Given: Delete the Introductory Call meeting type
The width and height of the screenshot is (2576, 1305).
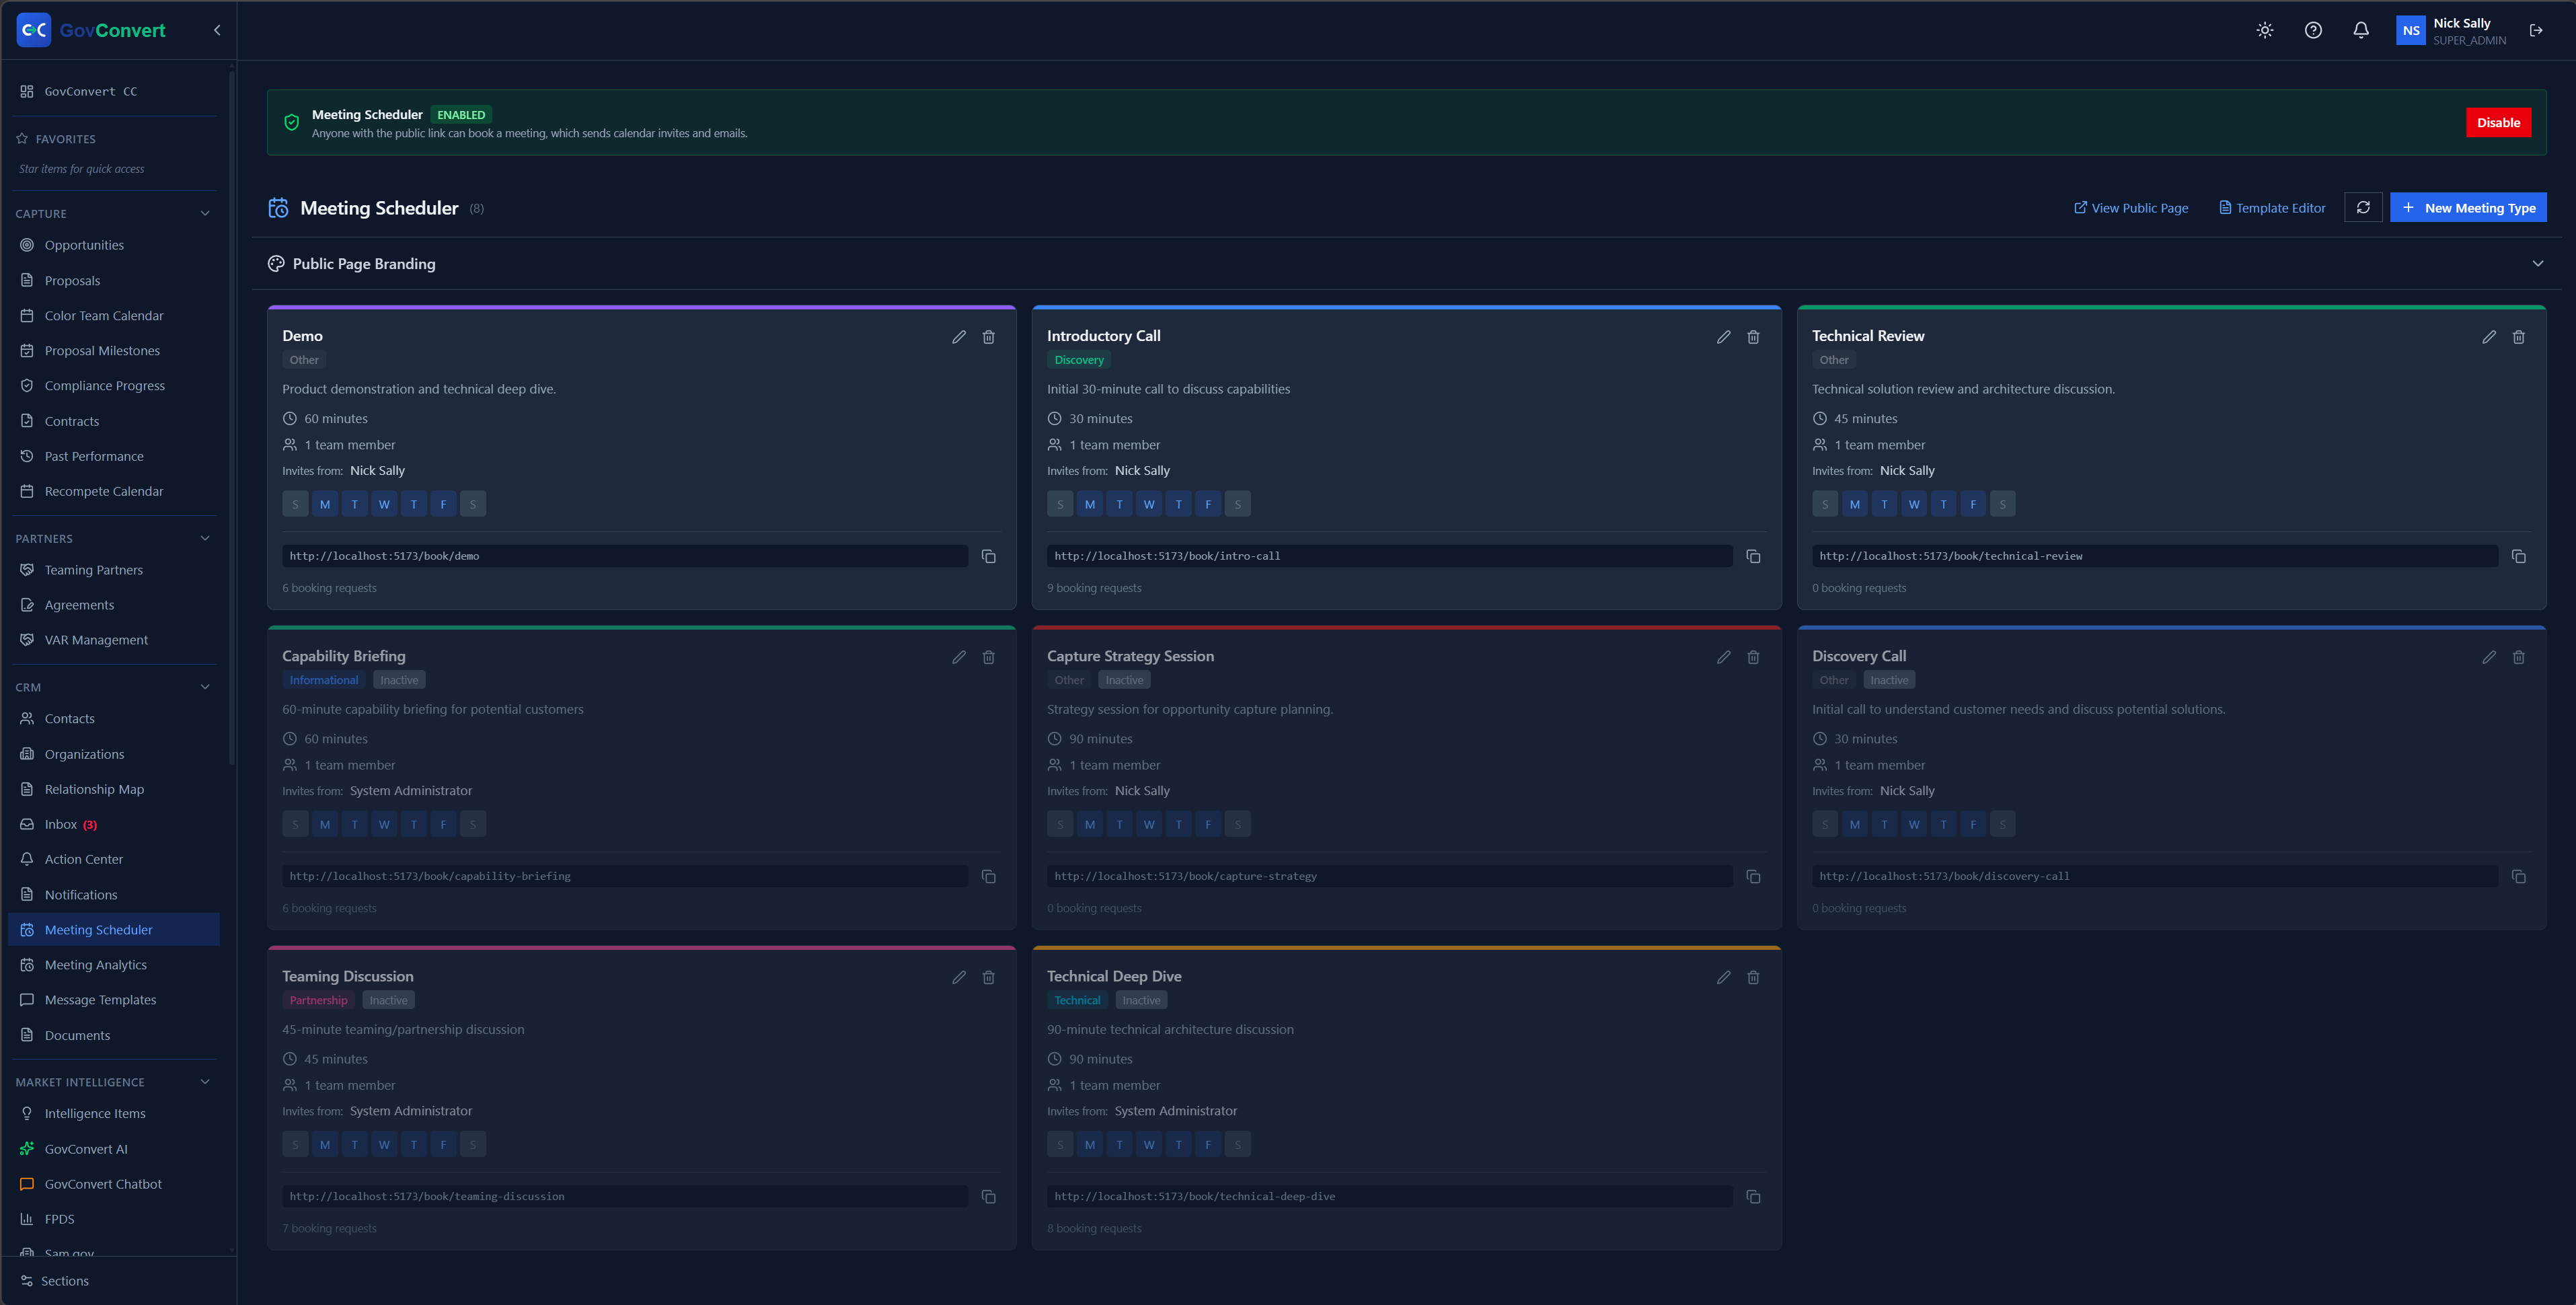Looking at the screenshot, I should (1753, 337).
